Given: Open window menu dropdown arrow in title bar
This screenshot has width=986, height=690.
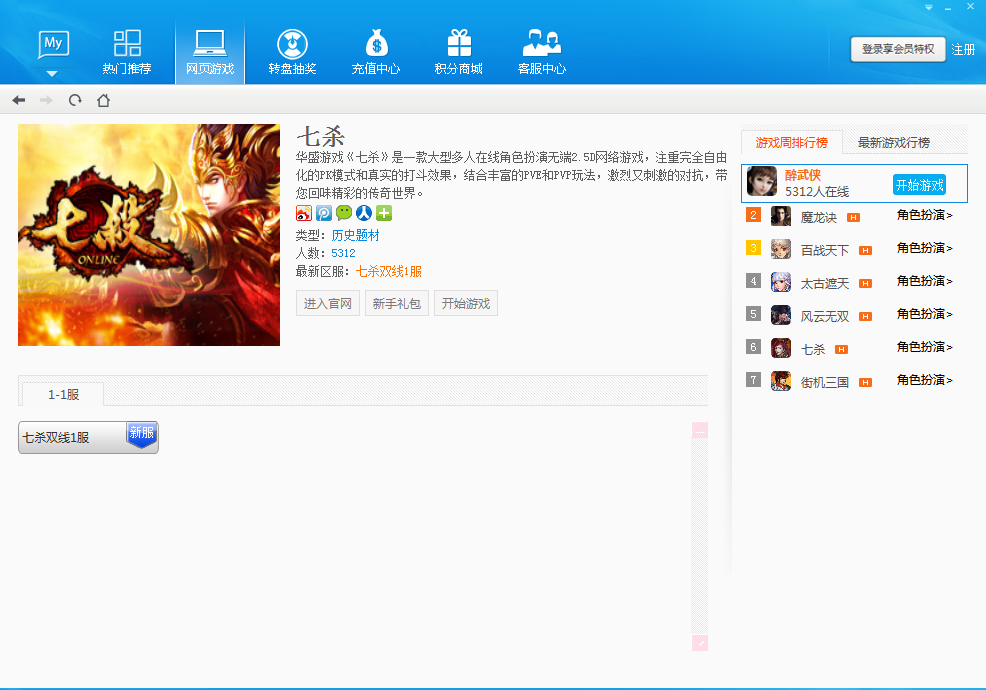Looking at the screenshot, I should point(929,7).
